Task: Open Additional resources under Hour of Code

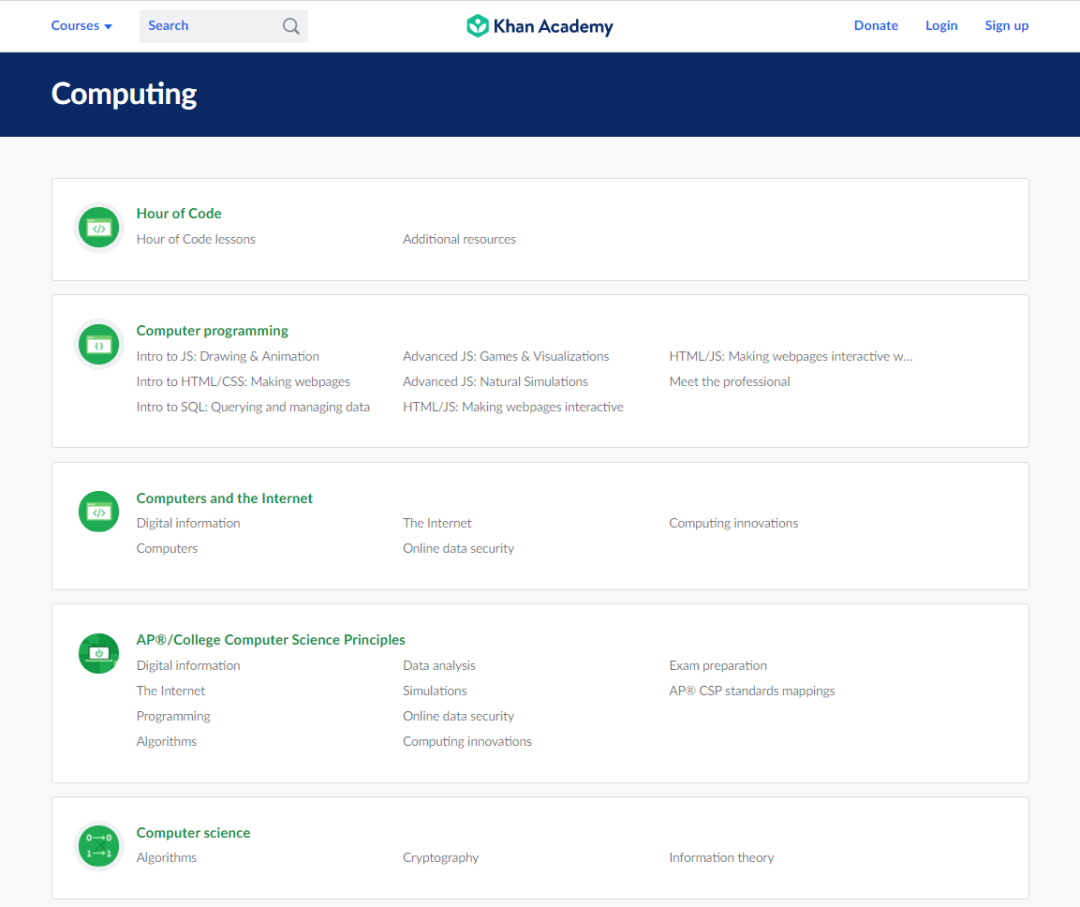Action: coord(459,239)
